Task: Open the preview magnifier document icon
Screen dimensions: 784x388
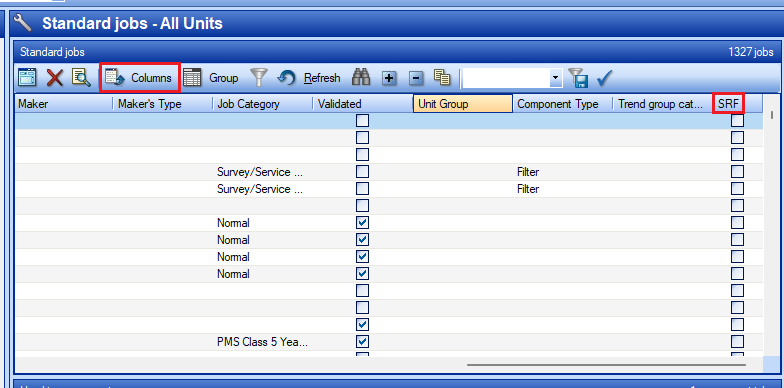Action: (80, 78)
